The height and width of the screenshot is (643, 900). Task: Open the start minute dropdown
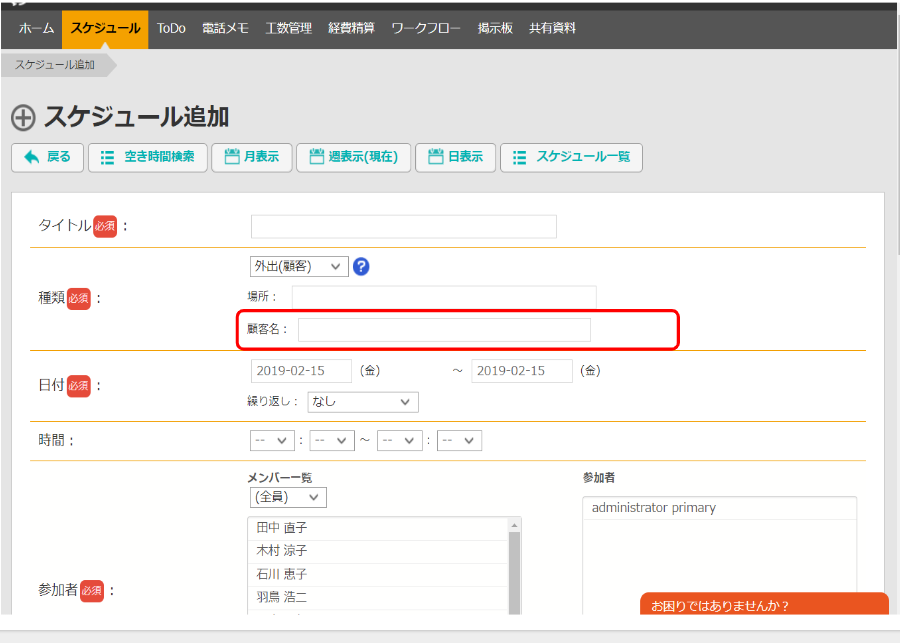332,440
